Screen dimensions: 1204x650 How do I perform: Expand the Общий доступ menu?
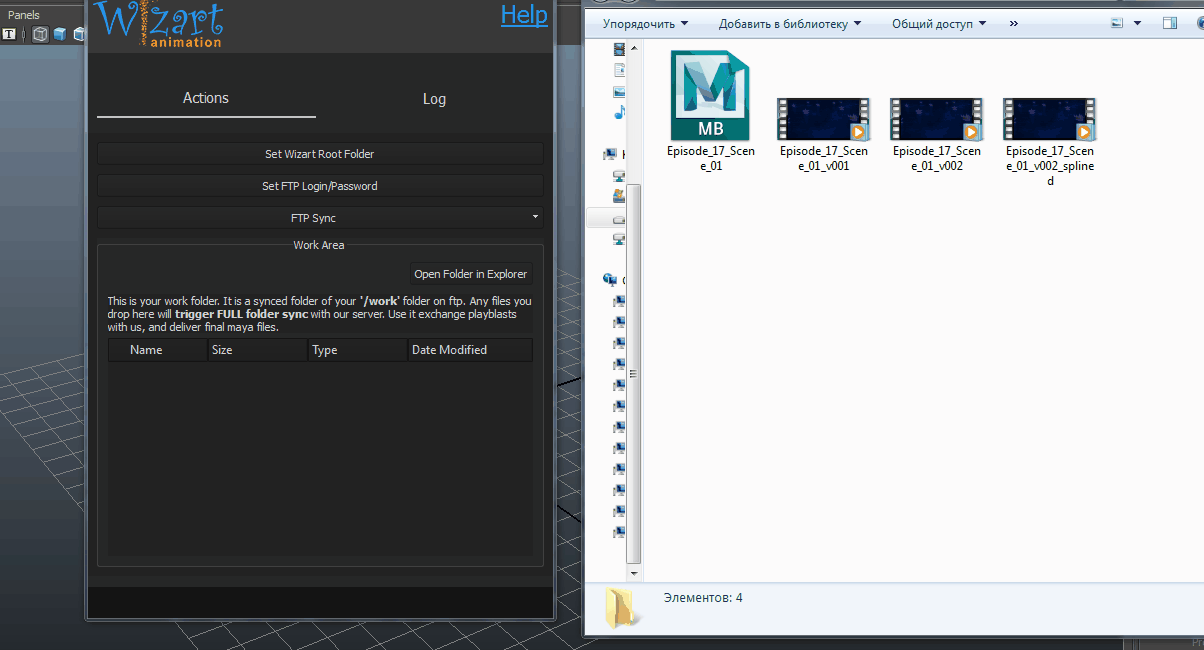(938, 23)
